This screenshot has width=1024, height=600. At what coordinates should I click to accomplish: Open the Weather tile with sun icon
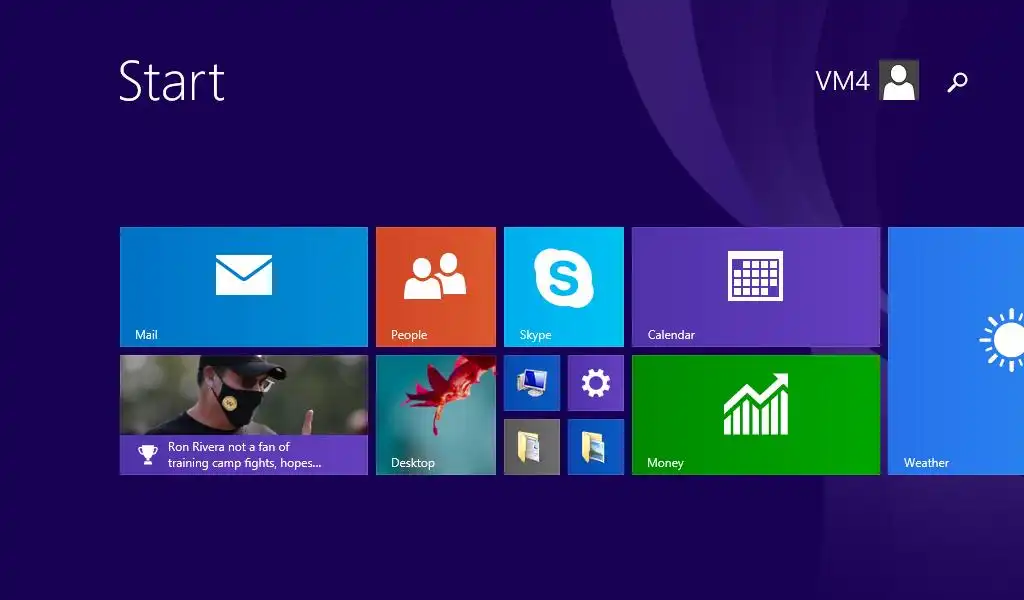tap(956, 351)
